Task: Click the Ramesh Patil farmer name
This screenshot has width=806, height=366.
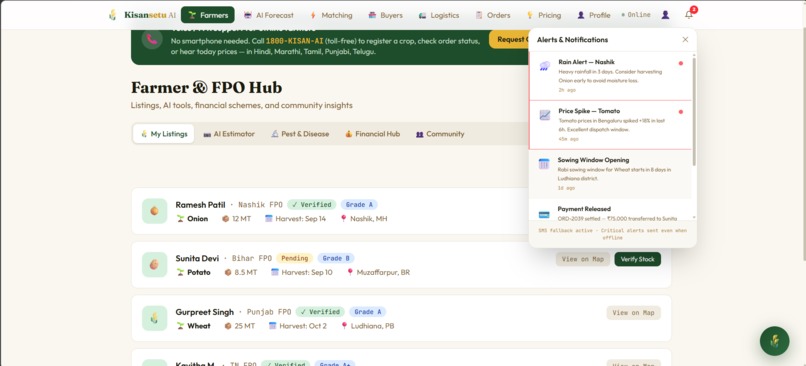Action: click(200, 205)
